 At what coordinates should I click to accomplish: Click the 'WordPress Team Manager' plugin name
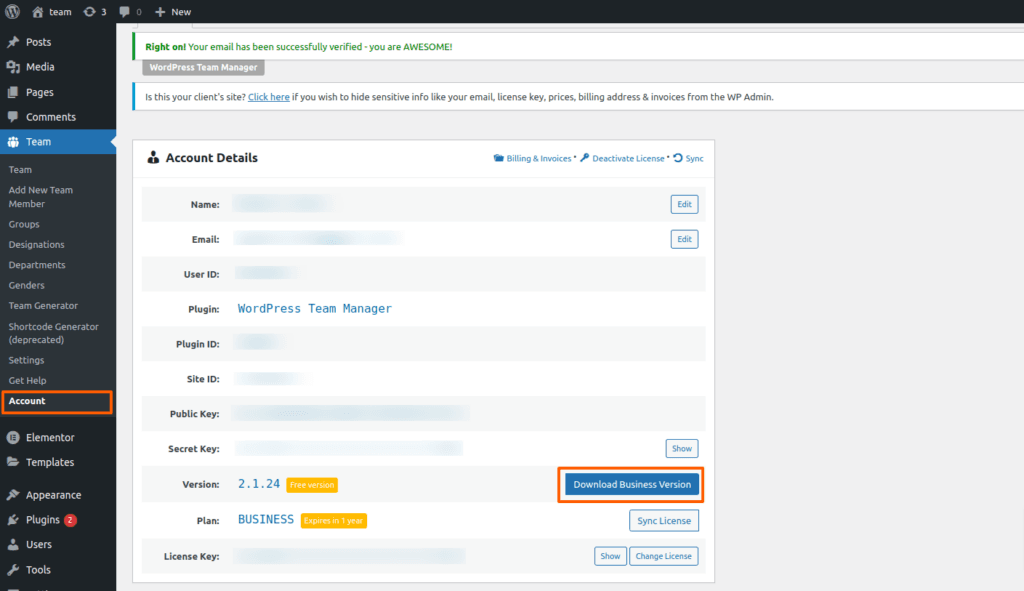tap(315, 309)
